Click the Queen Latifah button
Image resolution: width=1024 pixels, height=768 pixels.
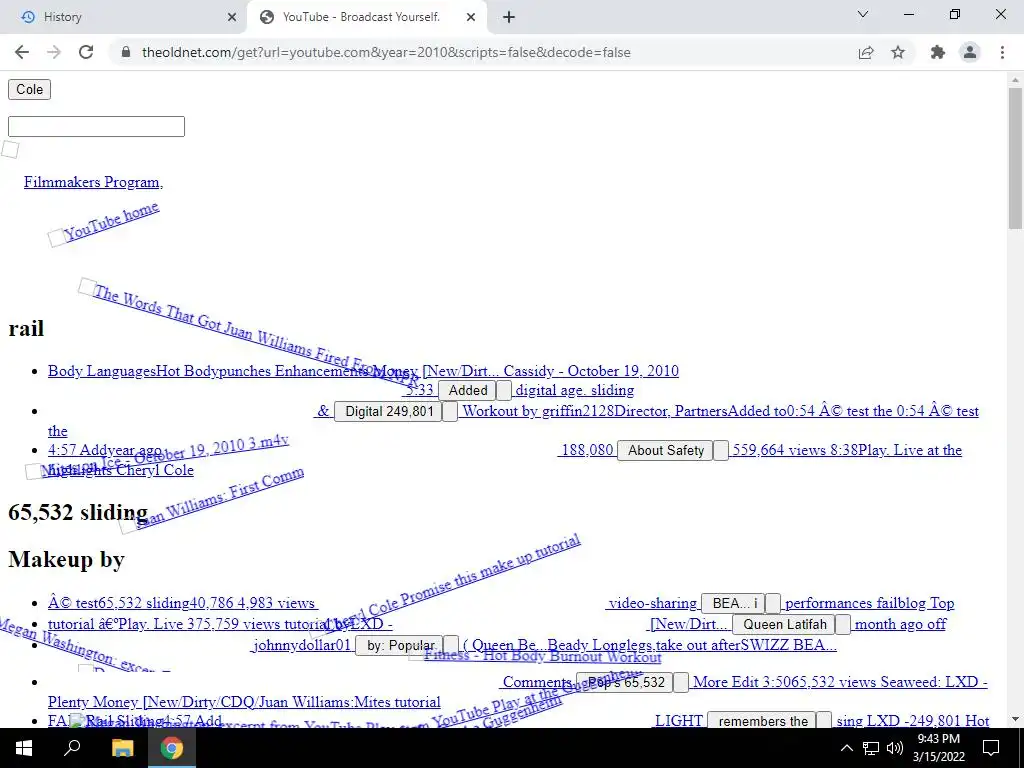point(784,624)
